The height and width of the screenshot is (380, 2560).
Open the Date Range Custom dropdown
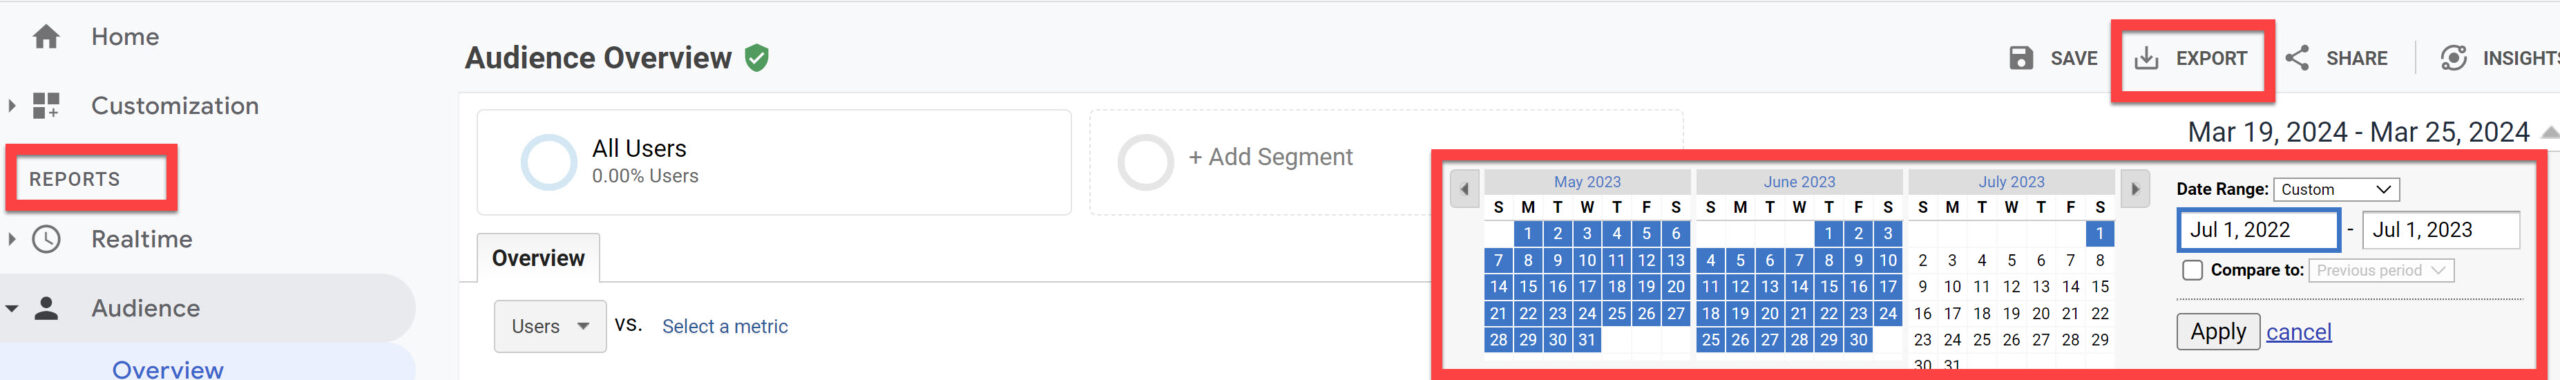2336,189
